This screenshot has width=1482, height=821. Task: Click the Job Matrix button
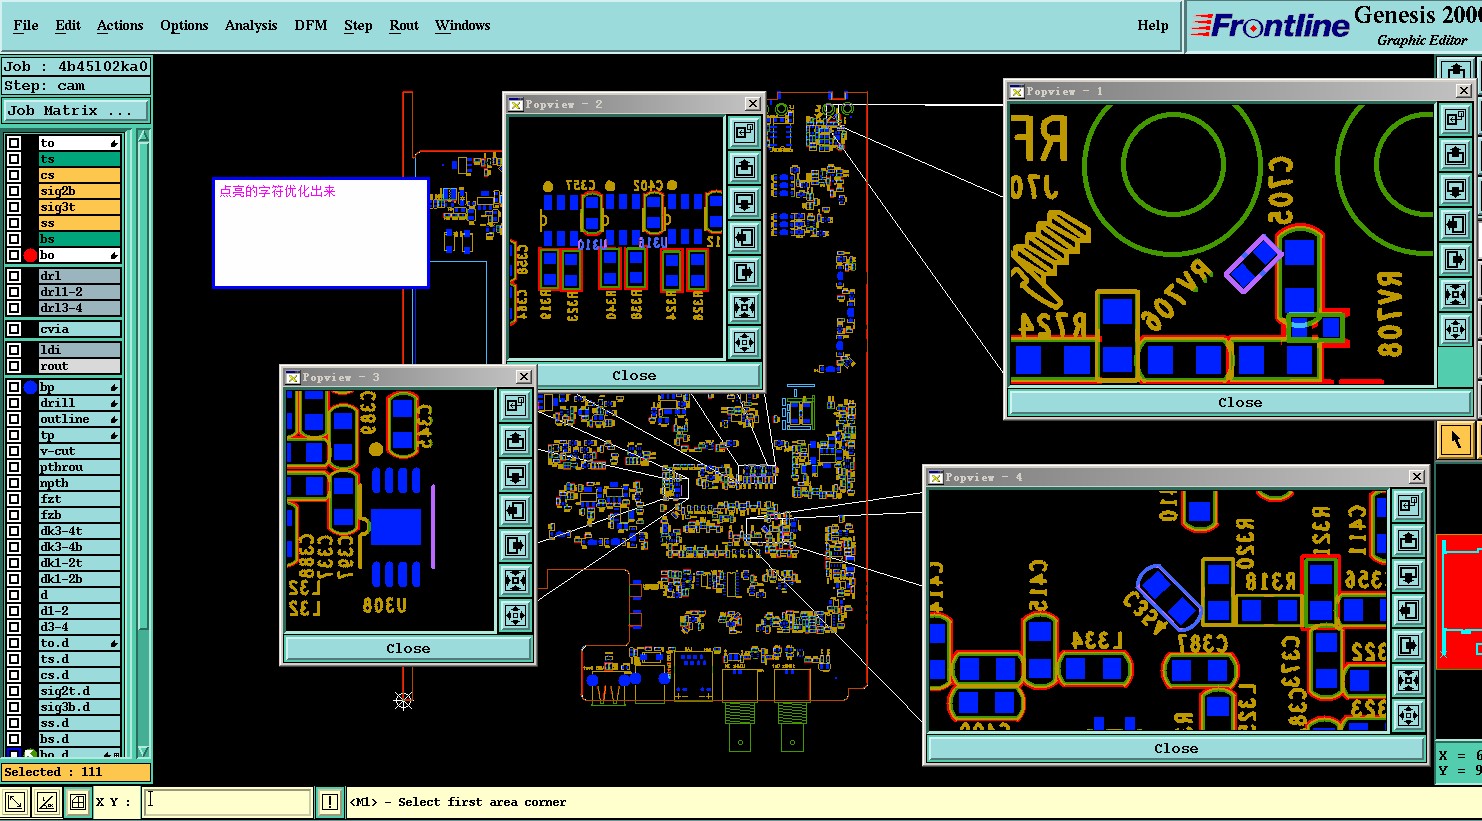(77, 111)
